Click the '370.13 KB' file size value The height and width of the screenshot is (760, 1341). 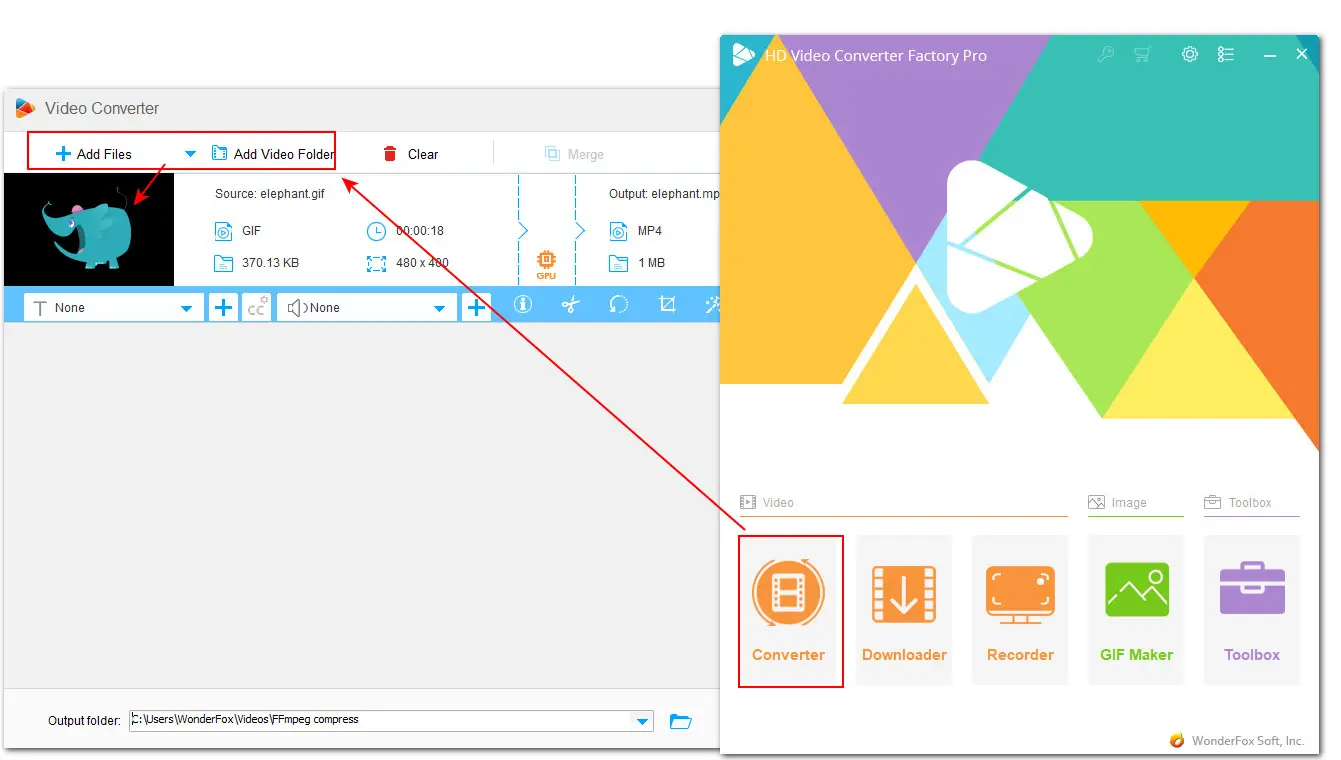click(x=270, y=263)
